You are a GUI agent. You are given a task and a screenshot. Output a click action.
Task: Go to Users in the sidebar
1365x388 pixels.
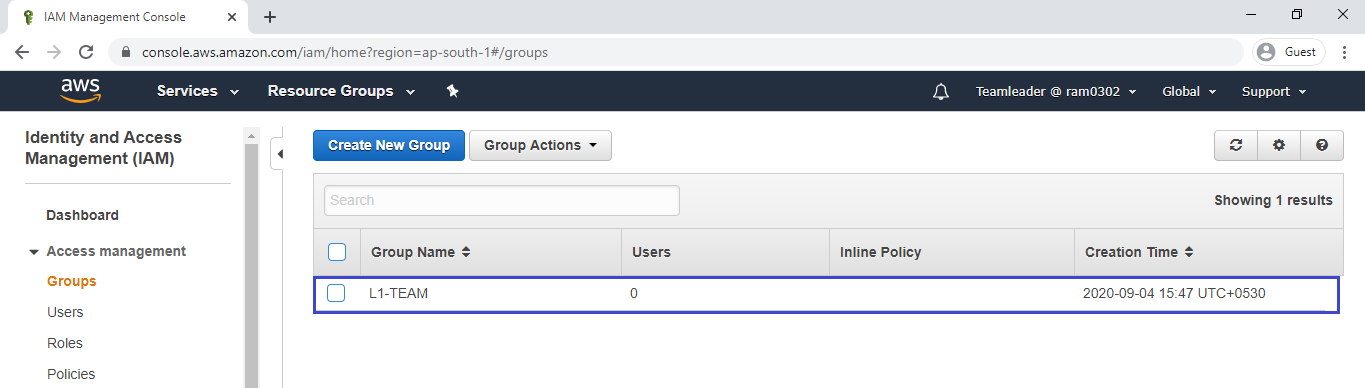click(x=65, y=312)
